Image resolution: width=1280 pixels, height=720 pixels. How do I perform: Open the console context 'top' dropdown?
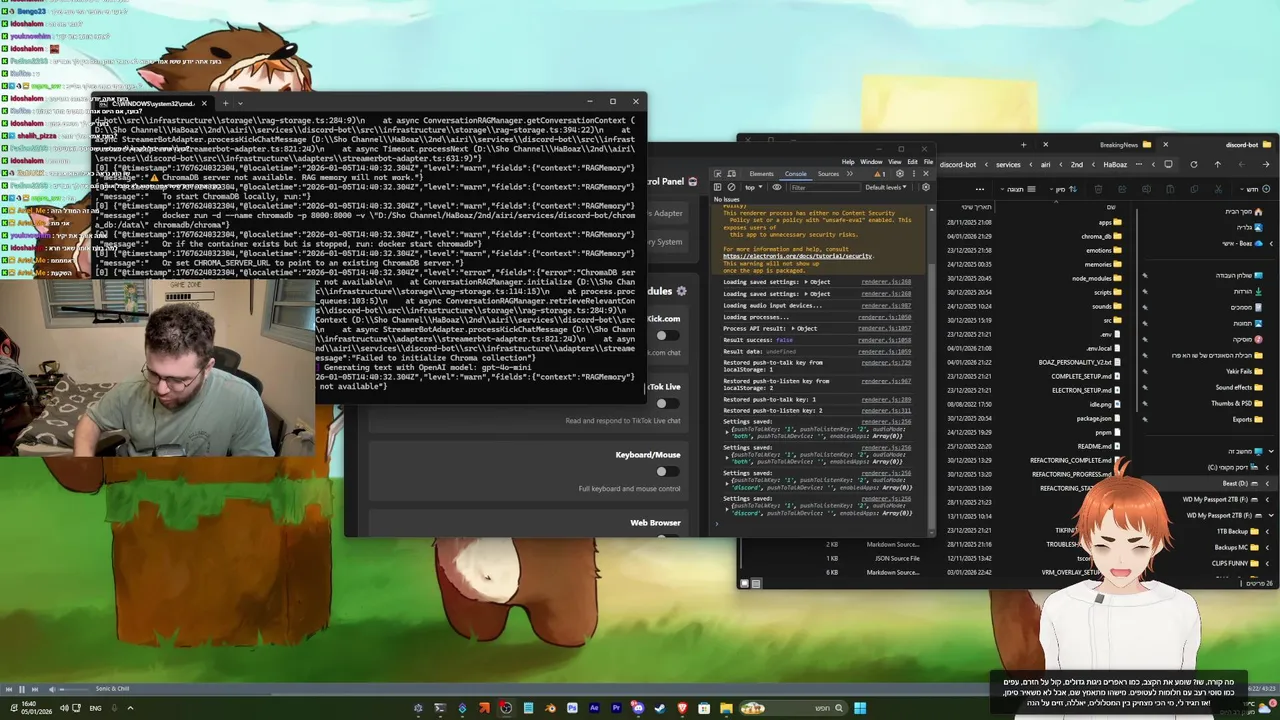(x=754, y=187)
